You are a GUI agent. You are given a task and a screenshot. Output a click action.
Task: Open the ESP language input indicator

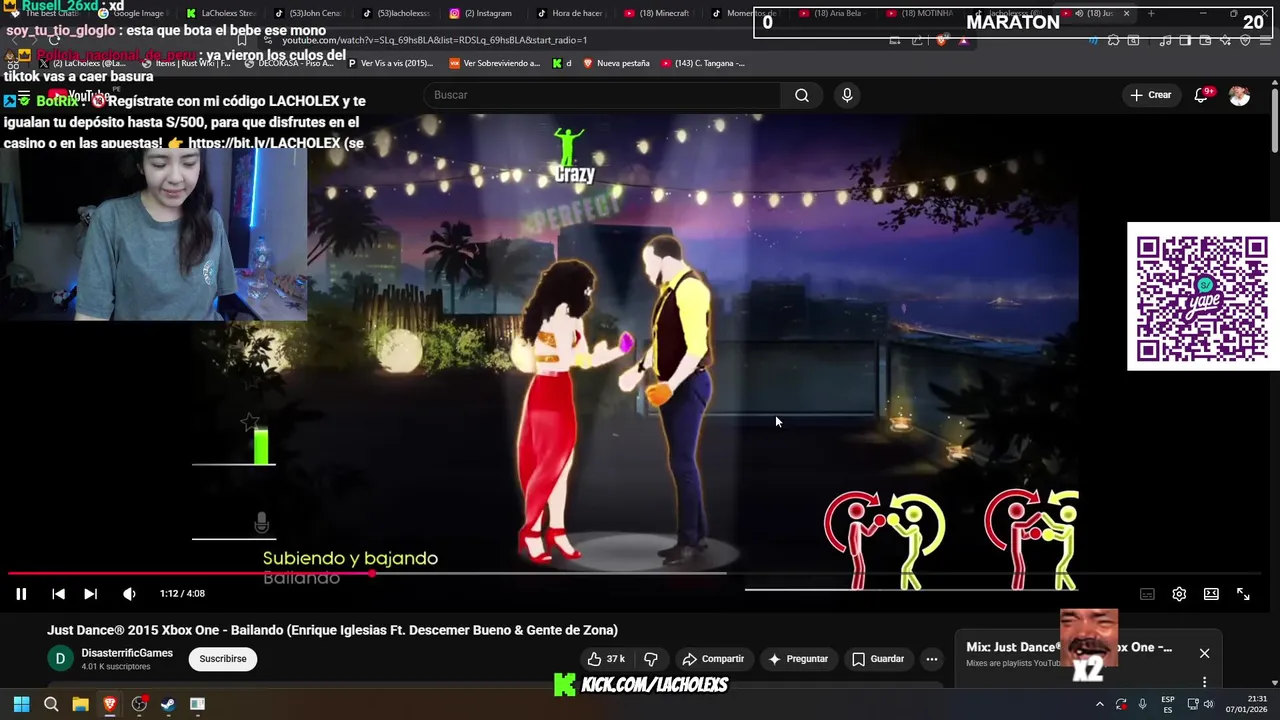(1167, 704)
